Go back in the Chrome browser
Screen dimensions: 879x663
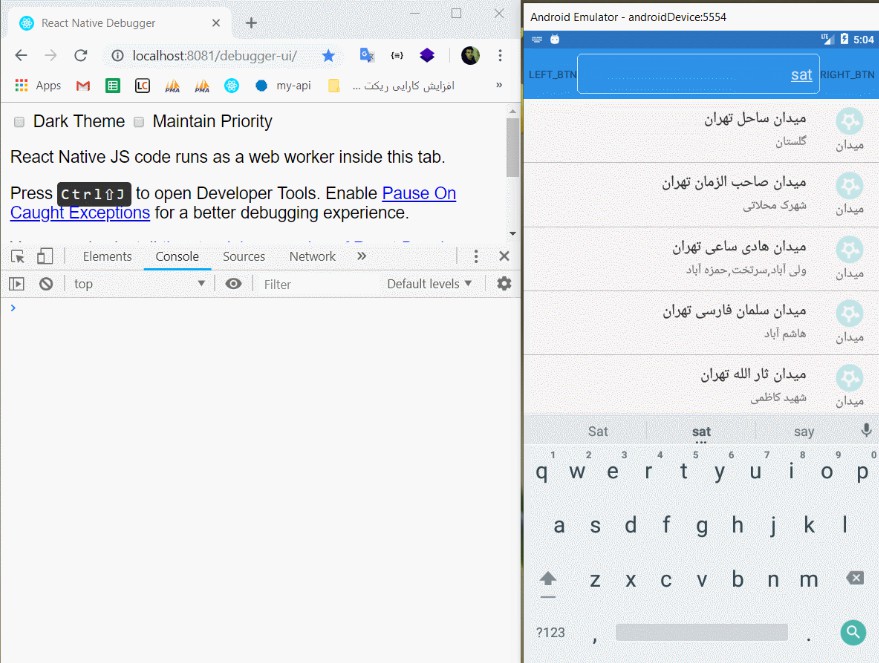click(21, 55)
